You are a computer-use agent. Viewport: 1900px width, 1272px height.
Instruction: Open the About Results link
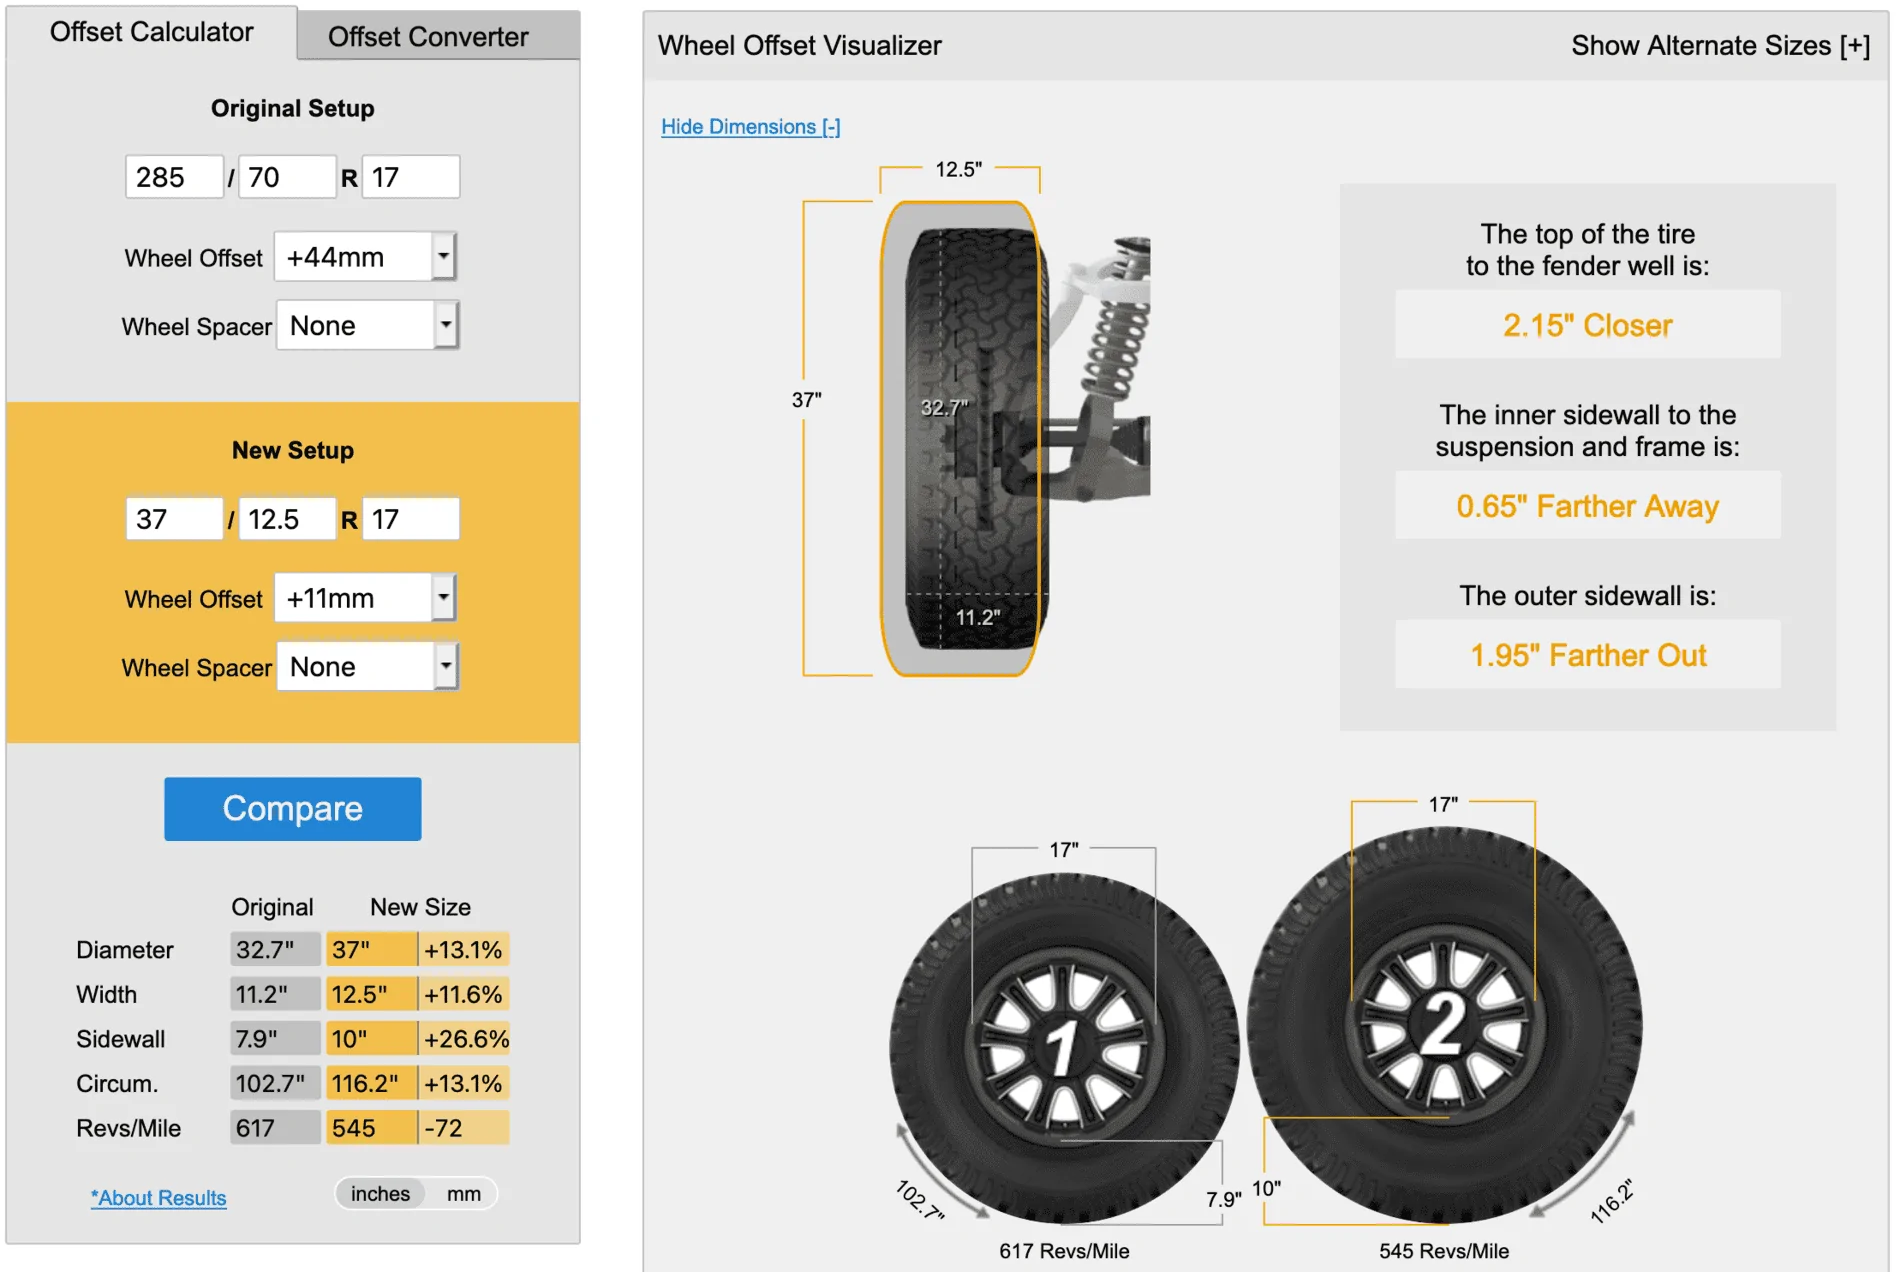point(158,1197)
